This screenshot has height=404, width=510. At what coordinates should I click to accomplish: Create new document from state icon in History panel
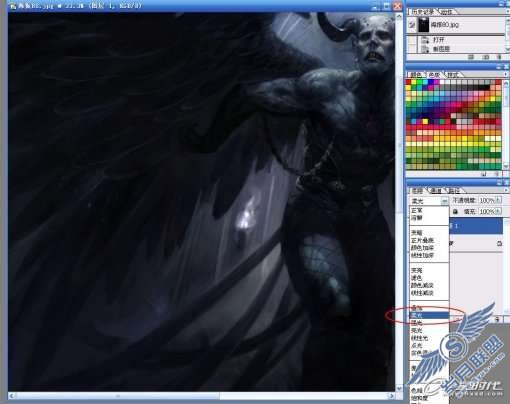tap(471, 57)
